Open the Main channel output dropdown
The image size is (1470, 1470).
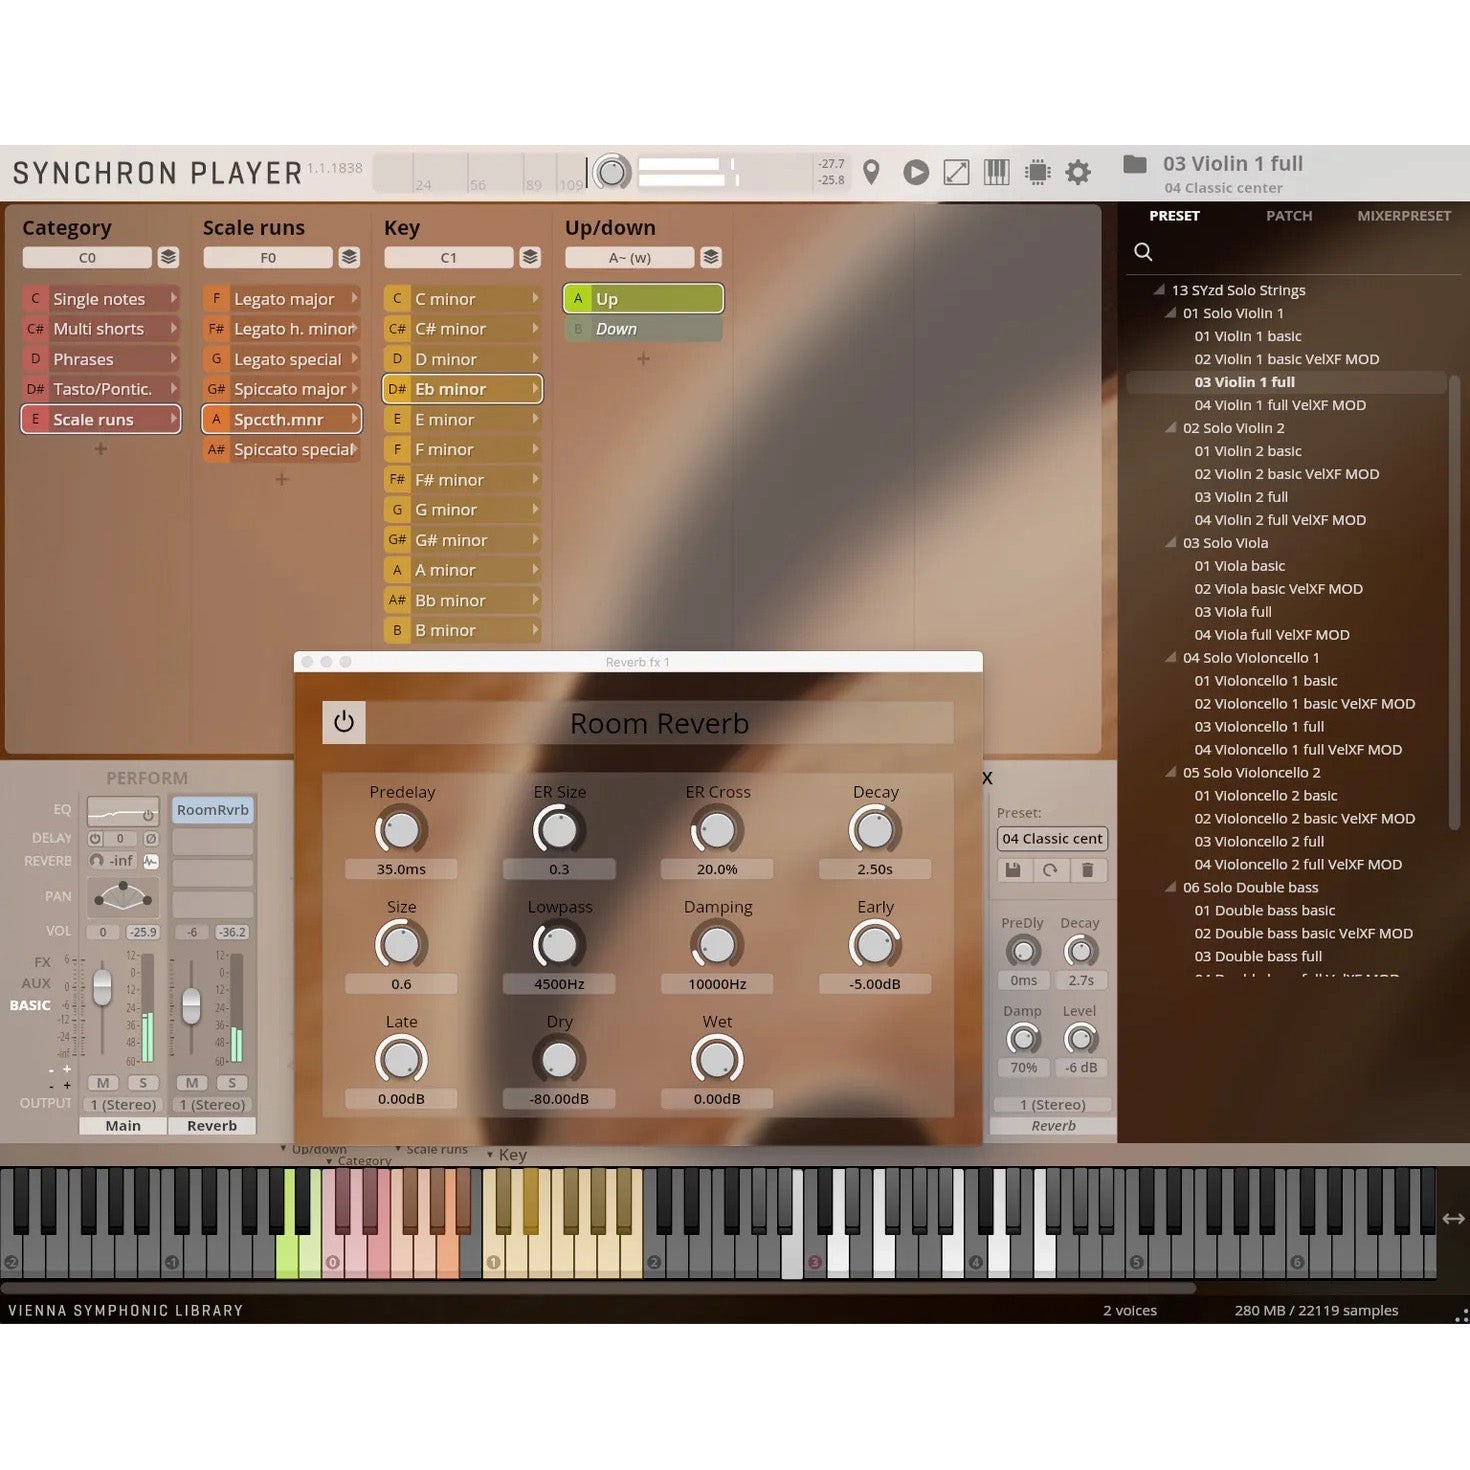pyautogui.click(x=123, y=1105)
